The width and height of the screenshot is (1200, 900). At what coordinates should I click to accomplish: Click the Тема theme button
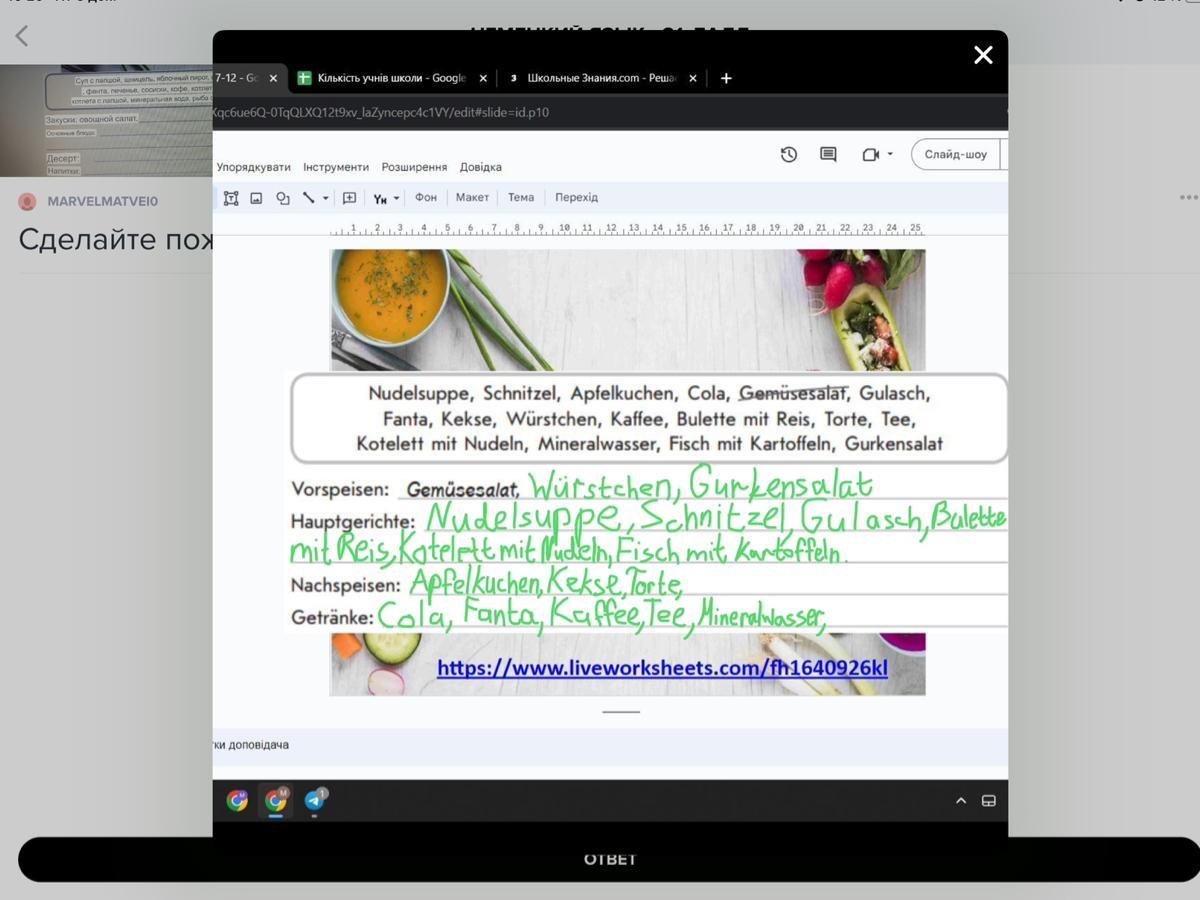point(521,197)
